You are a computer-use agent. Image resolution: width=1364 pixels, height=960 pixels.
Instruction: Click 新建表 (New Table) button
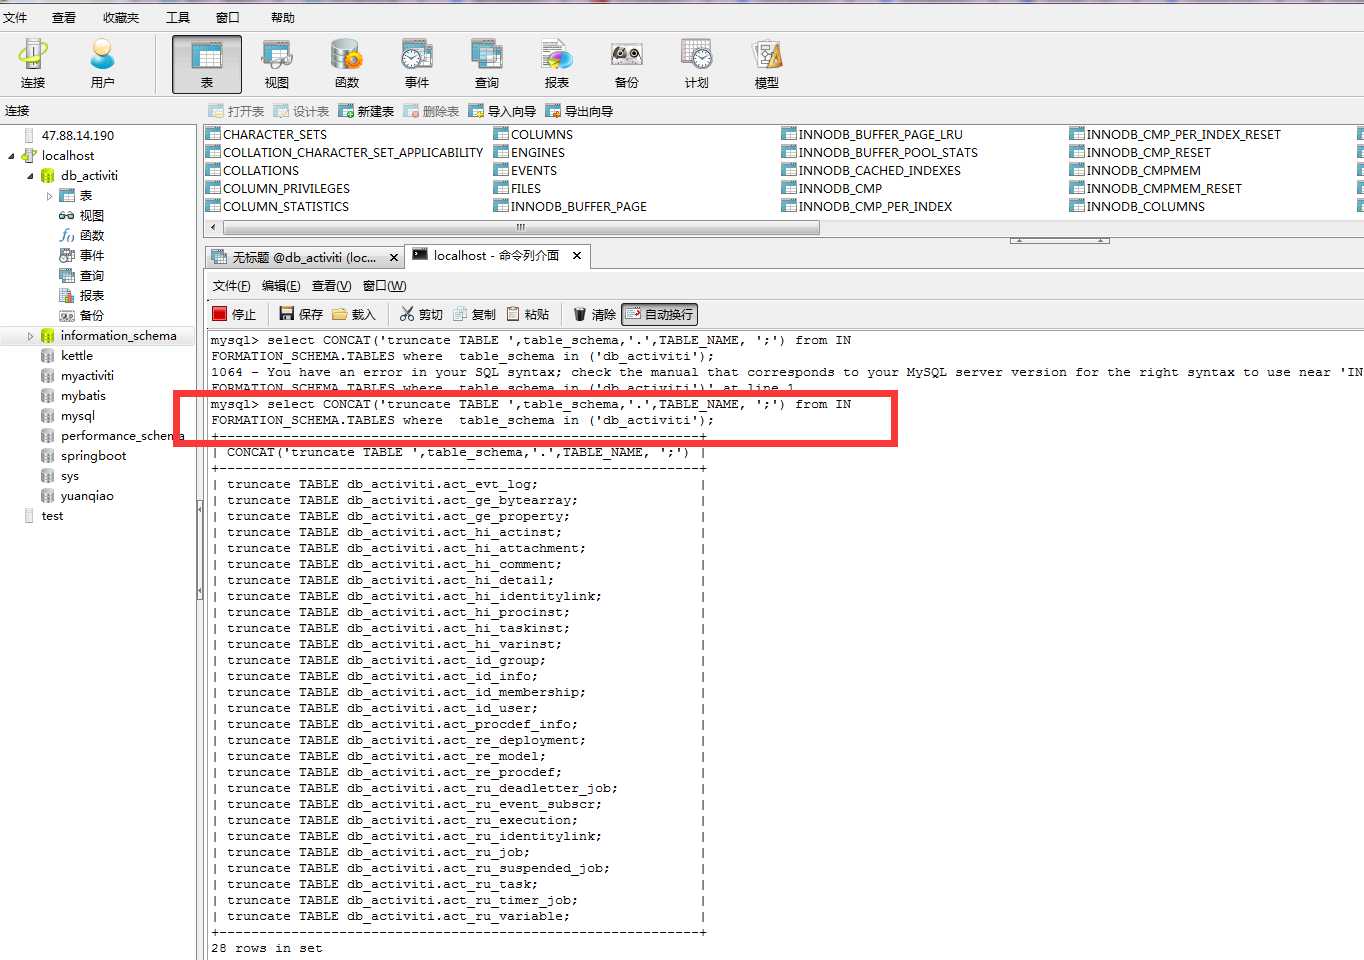[367, 111]
